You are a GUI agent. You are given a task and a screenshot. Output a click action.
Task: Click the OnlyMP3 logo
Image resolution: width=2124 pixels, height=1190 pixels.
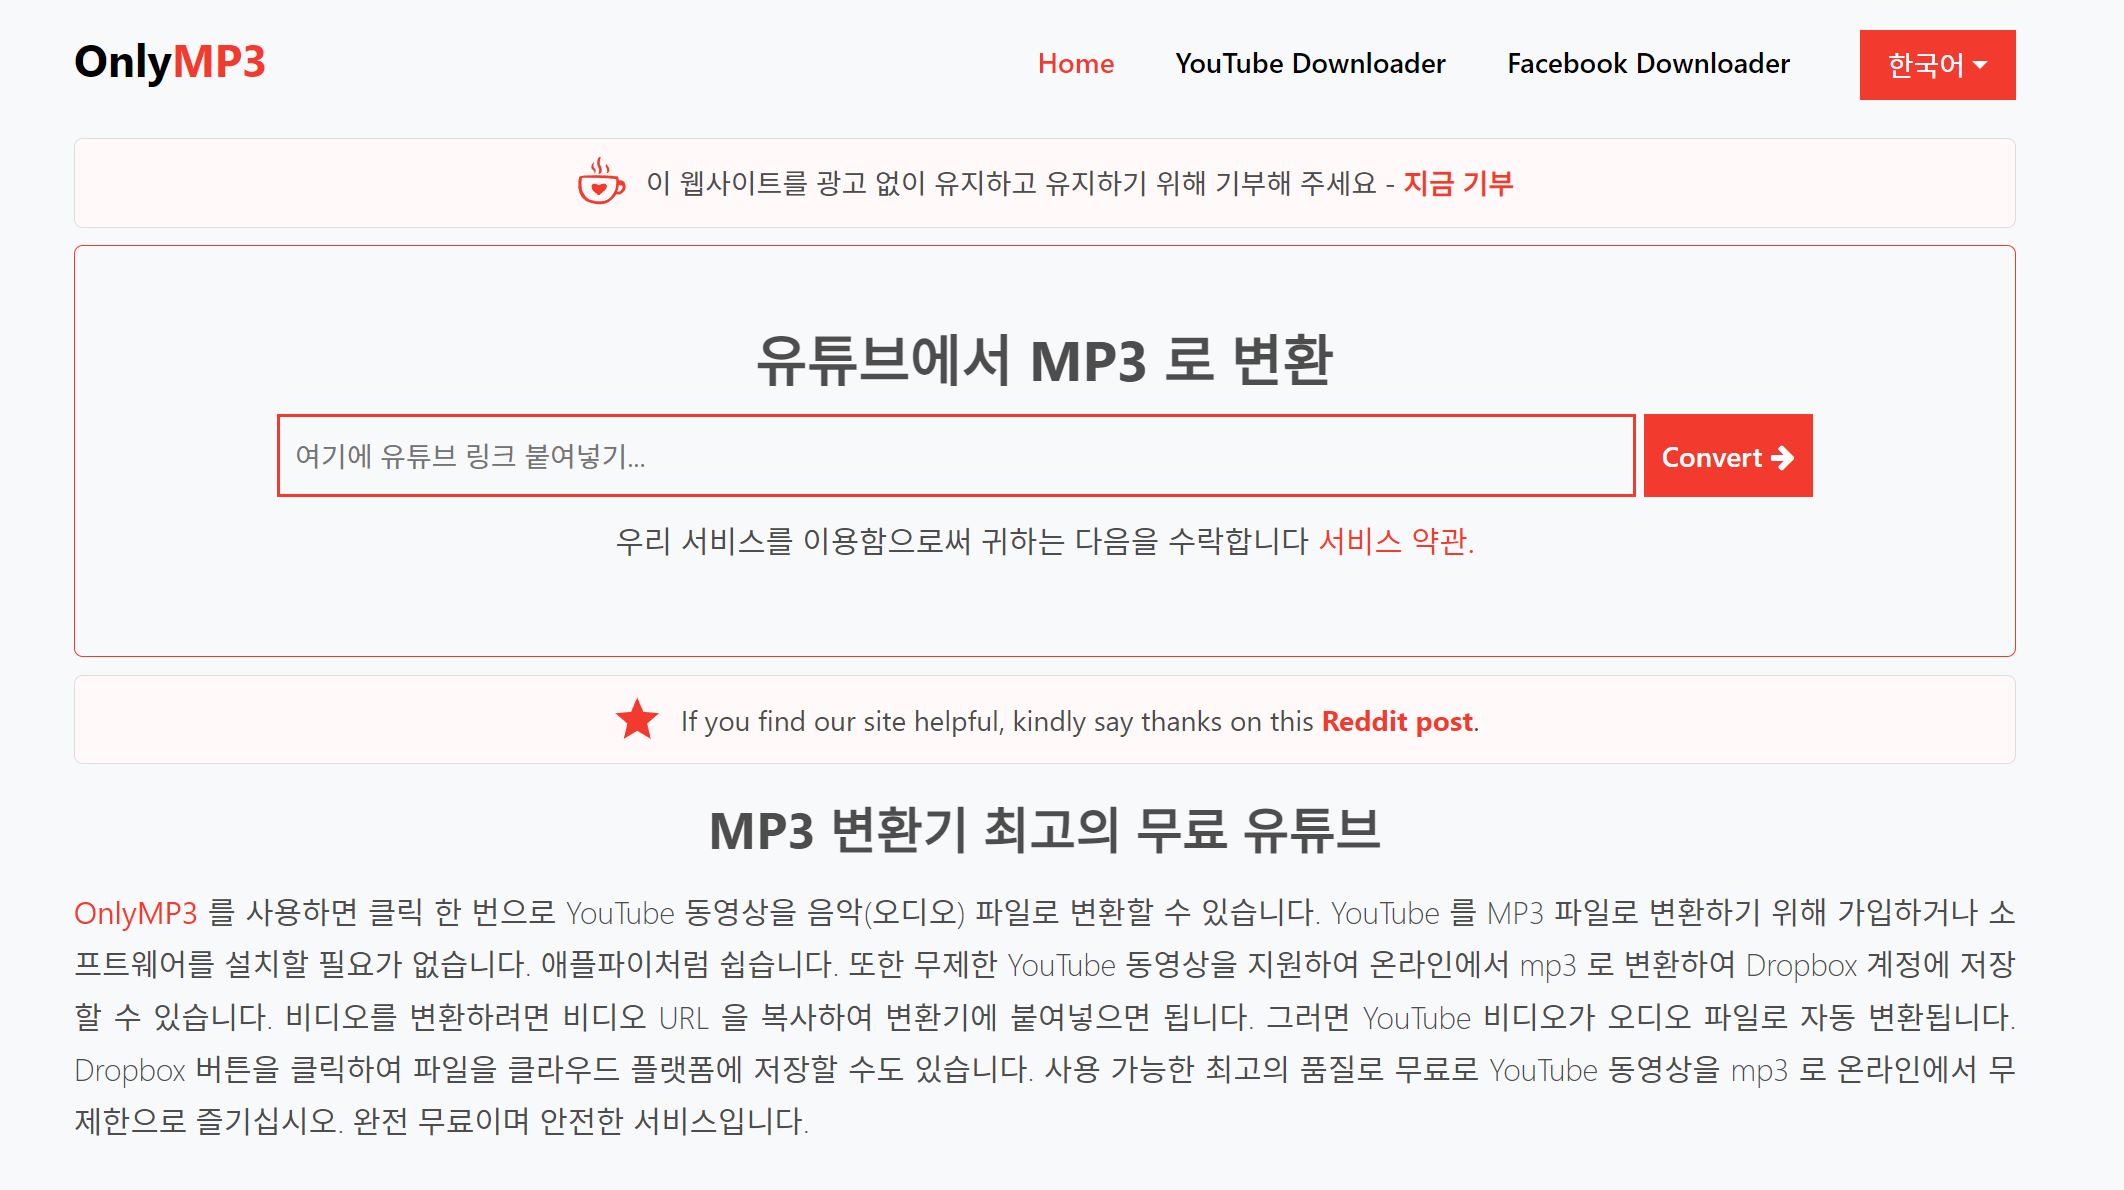coord(170,62)
